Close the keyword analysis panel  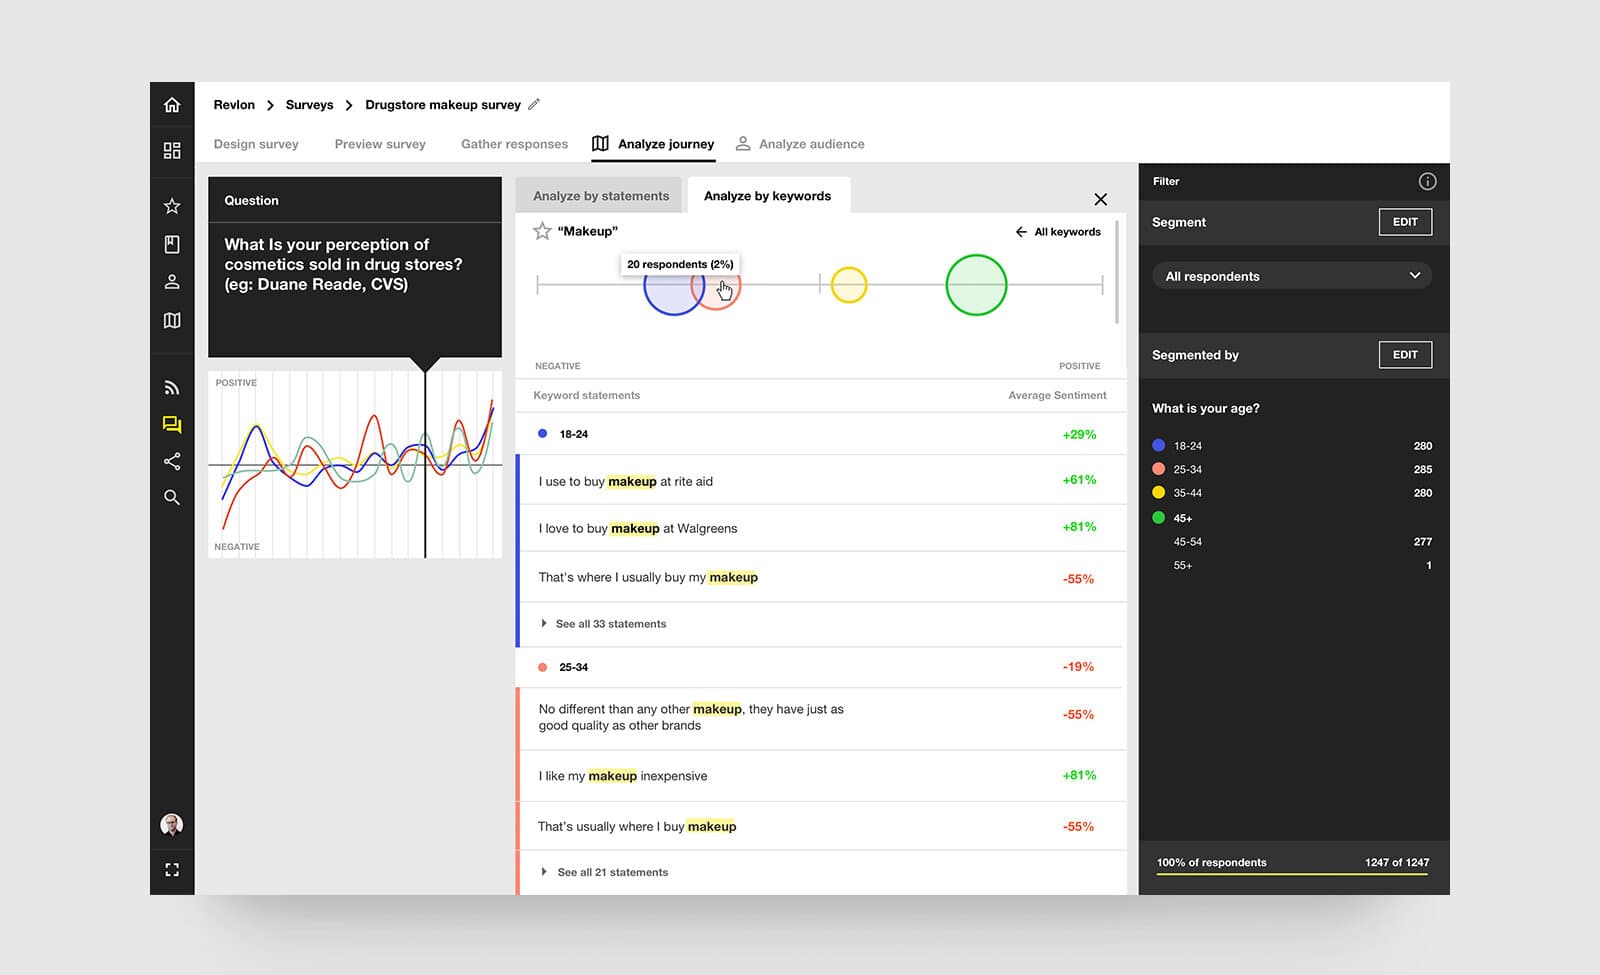point(1101,199)
